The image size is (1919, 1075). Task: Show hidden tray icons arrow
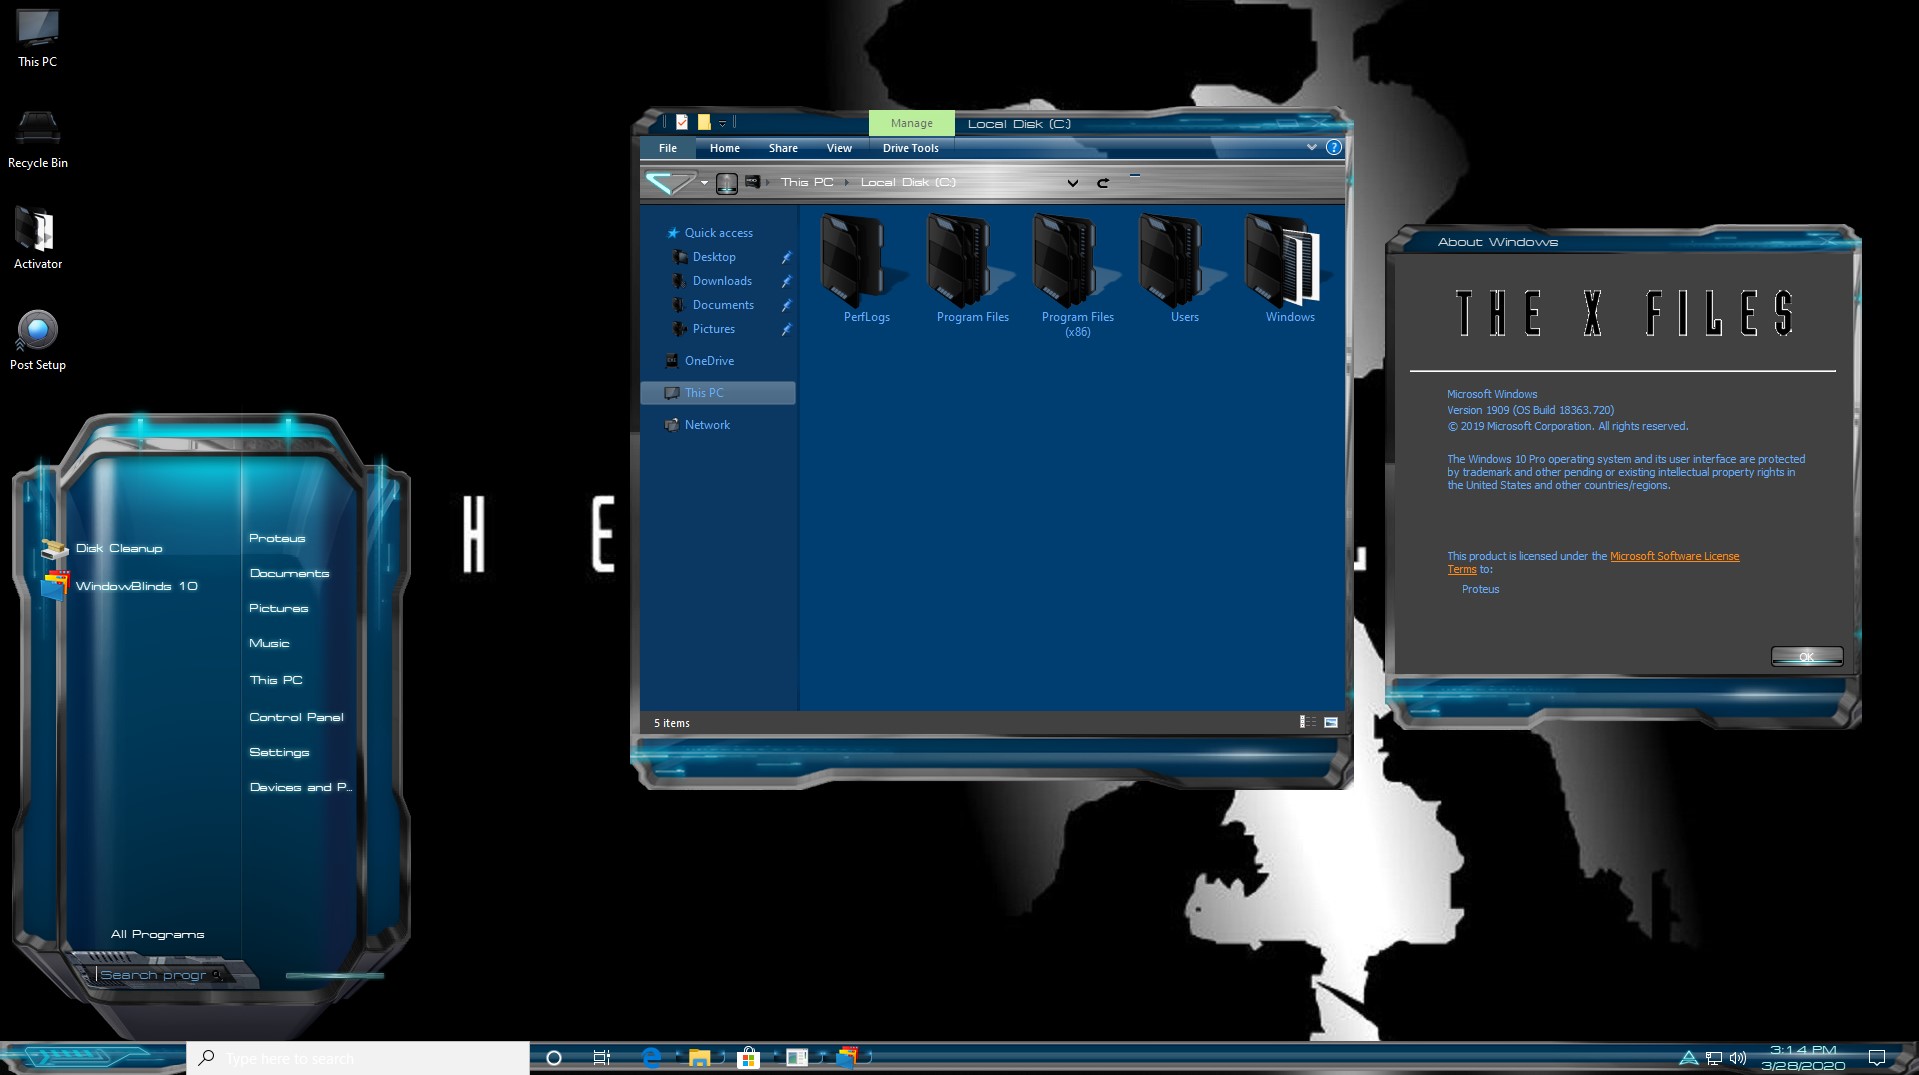coord(1689,1058)
